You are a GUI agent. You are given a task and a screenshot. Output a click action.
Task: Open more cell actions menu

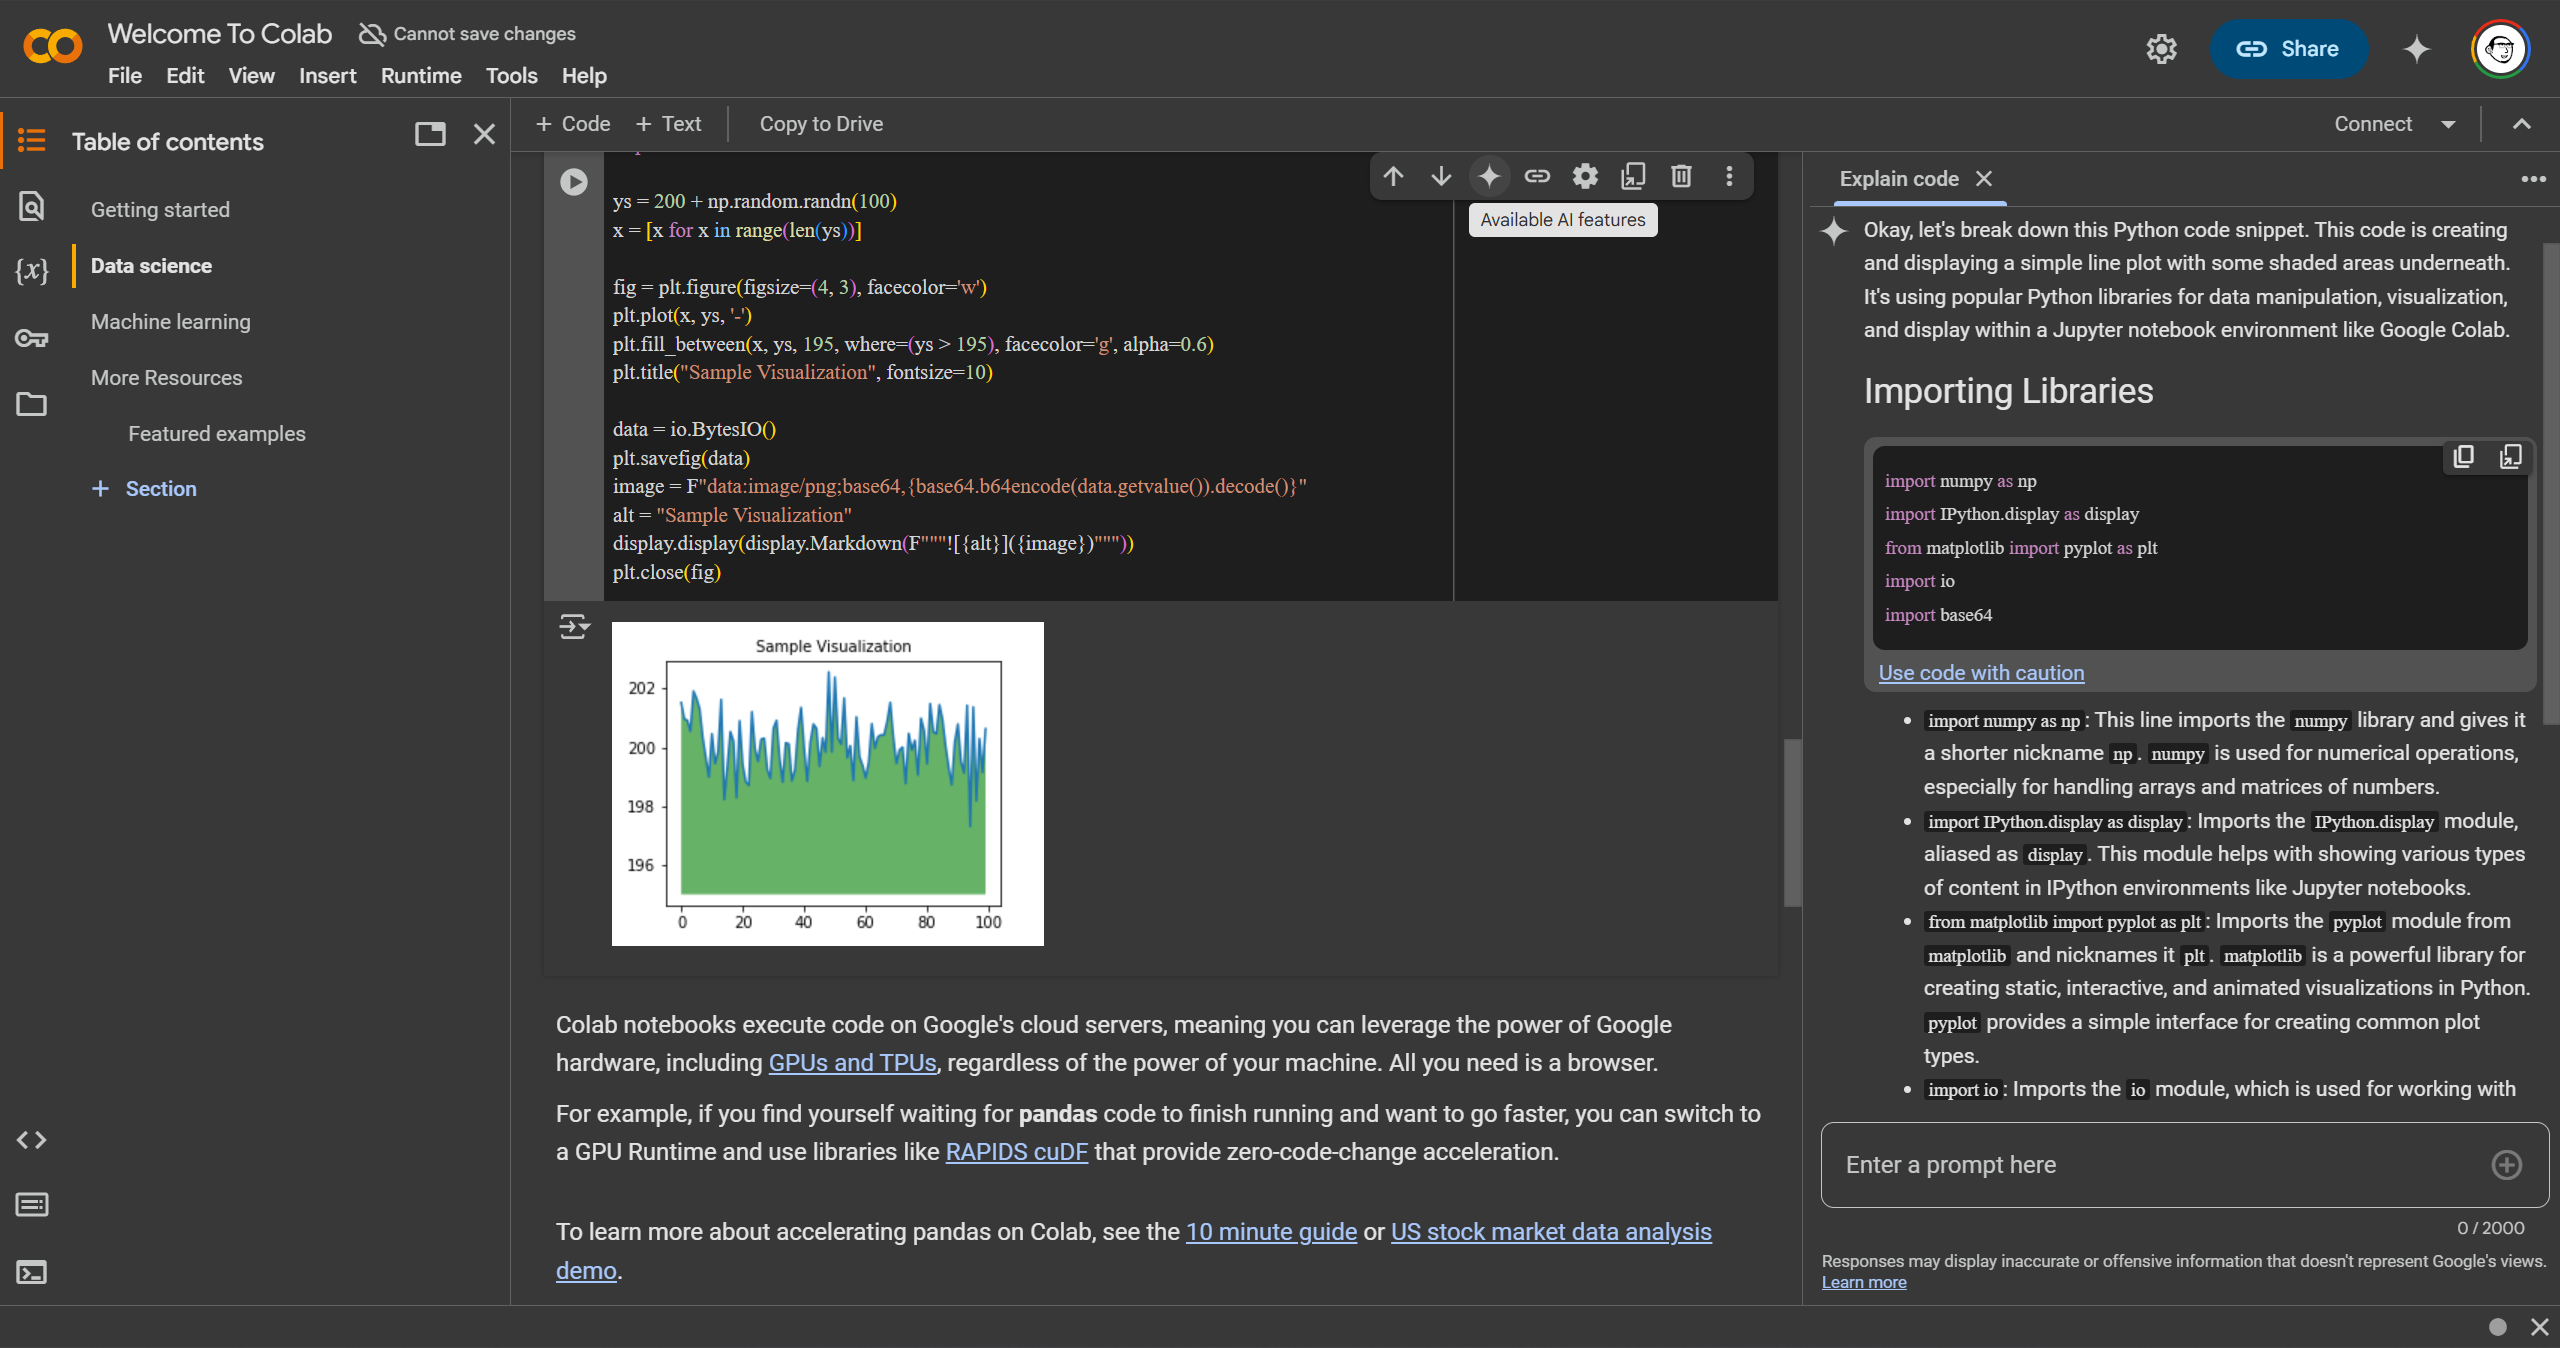coord(1729,177)
